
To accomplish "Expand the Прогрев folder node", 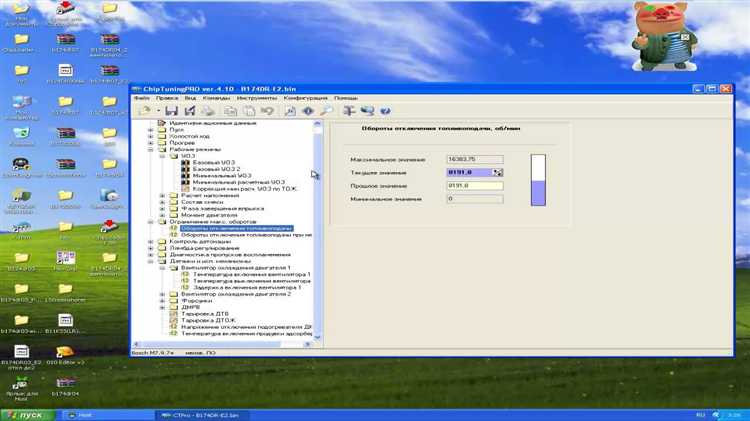I will pos(151,143).
